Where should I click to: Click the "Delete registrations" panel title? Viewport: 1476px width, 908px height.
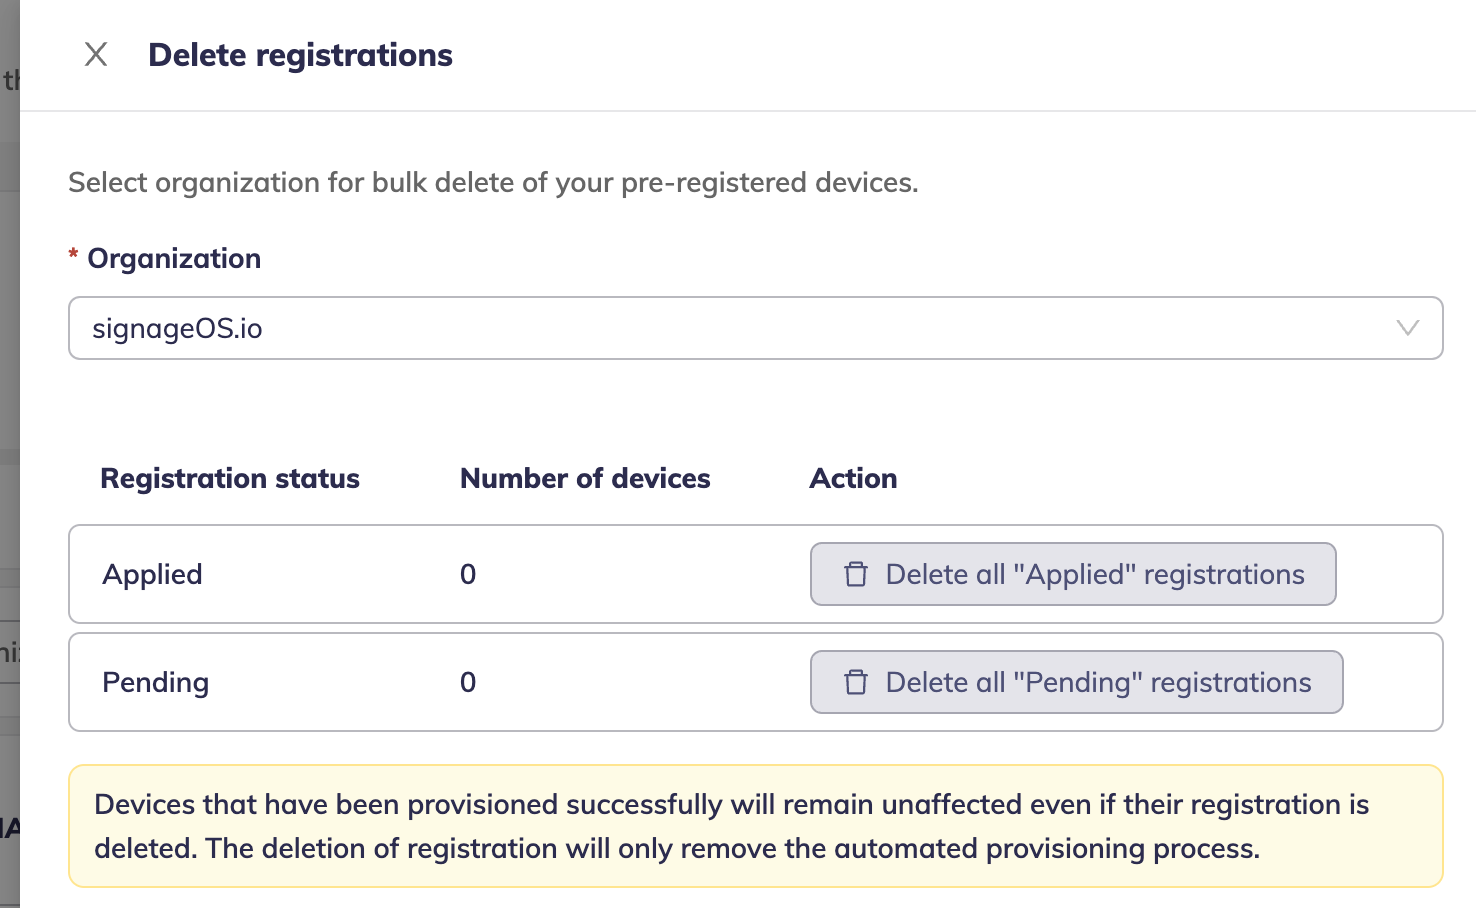point(300,55)
